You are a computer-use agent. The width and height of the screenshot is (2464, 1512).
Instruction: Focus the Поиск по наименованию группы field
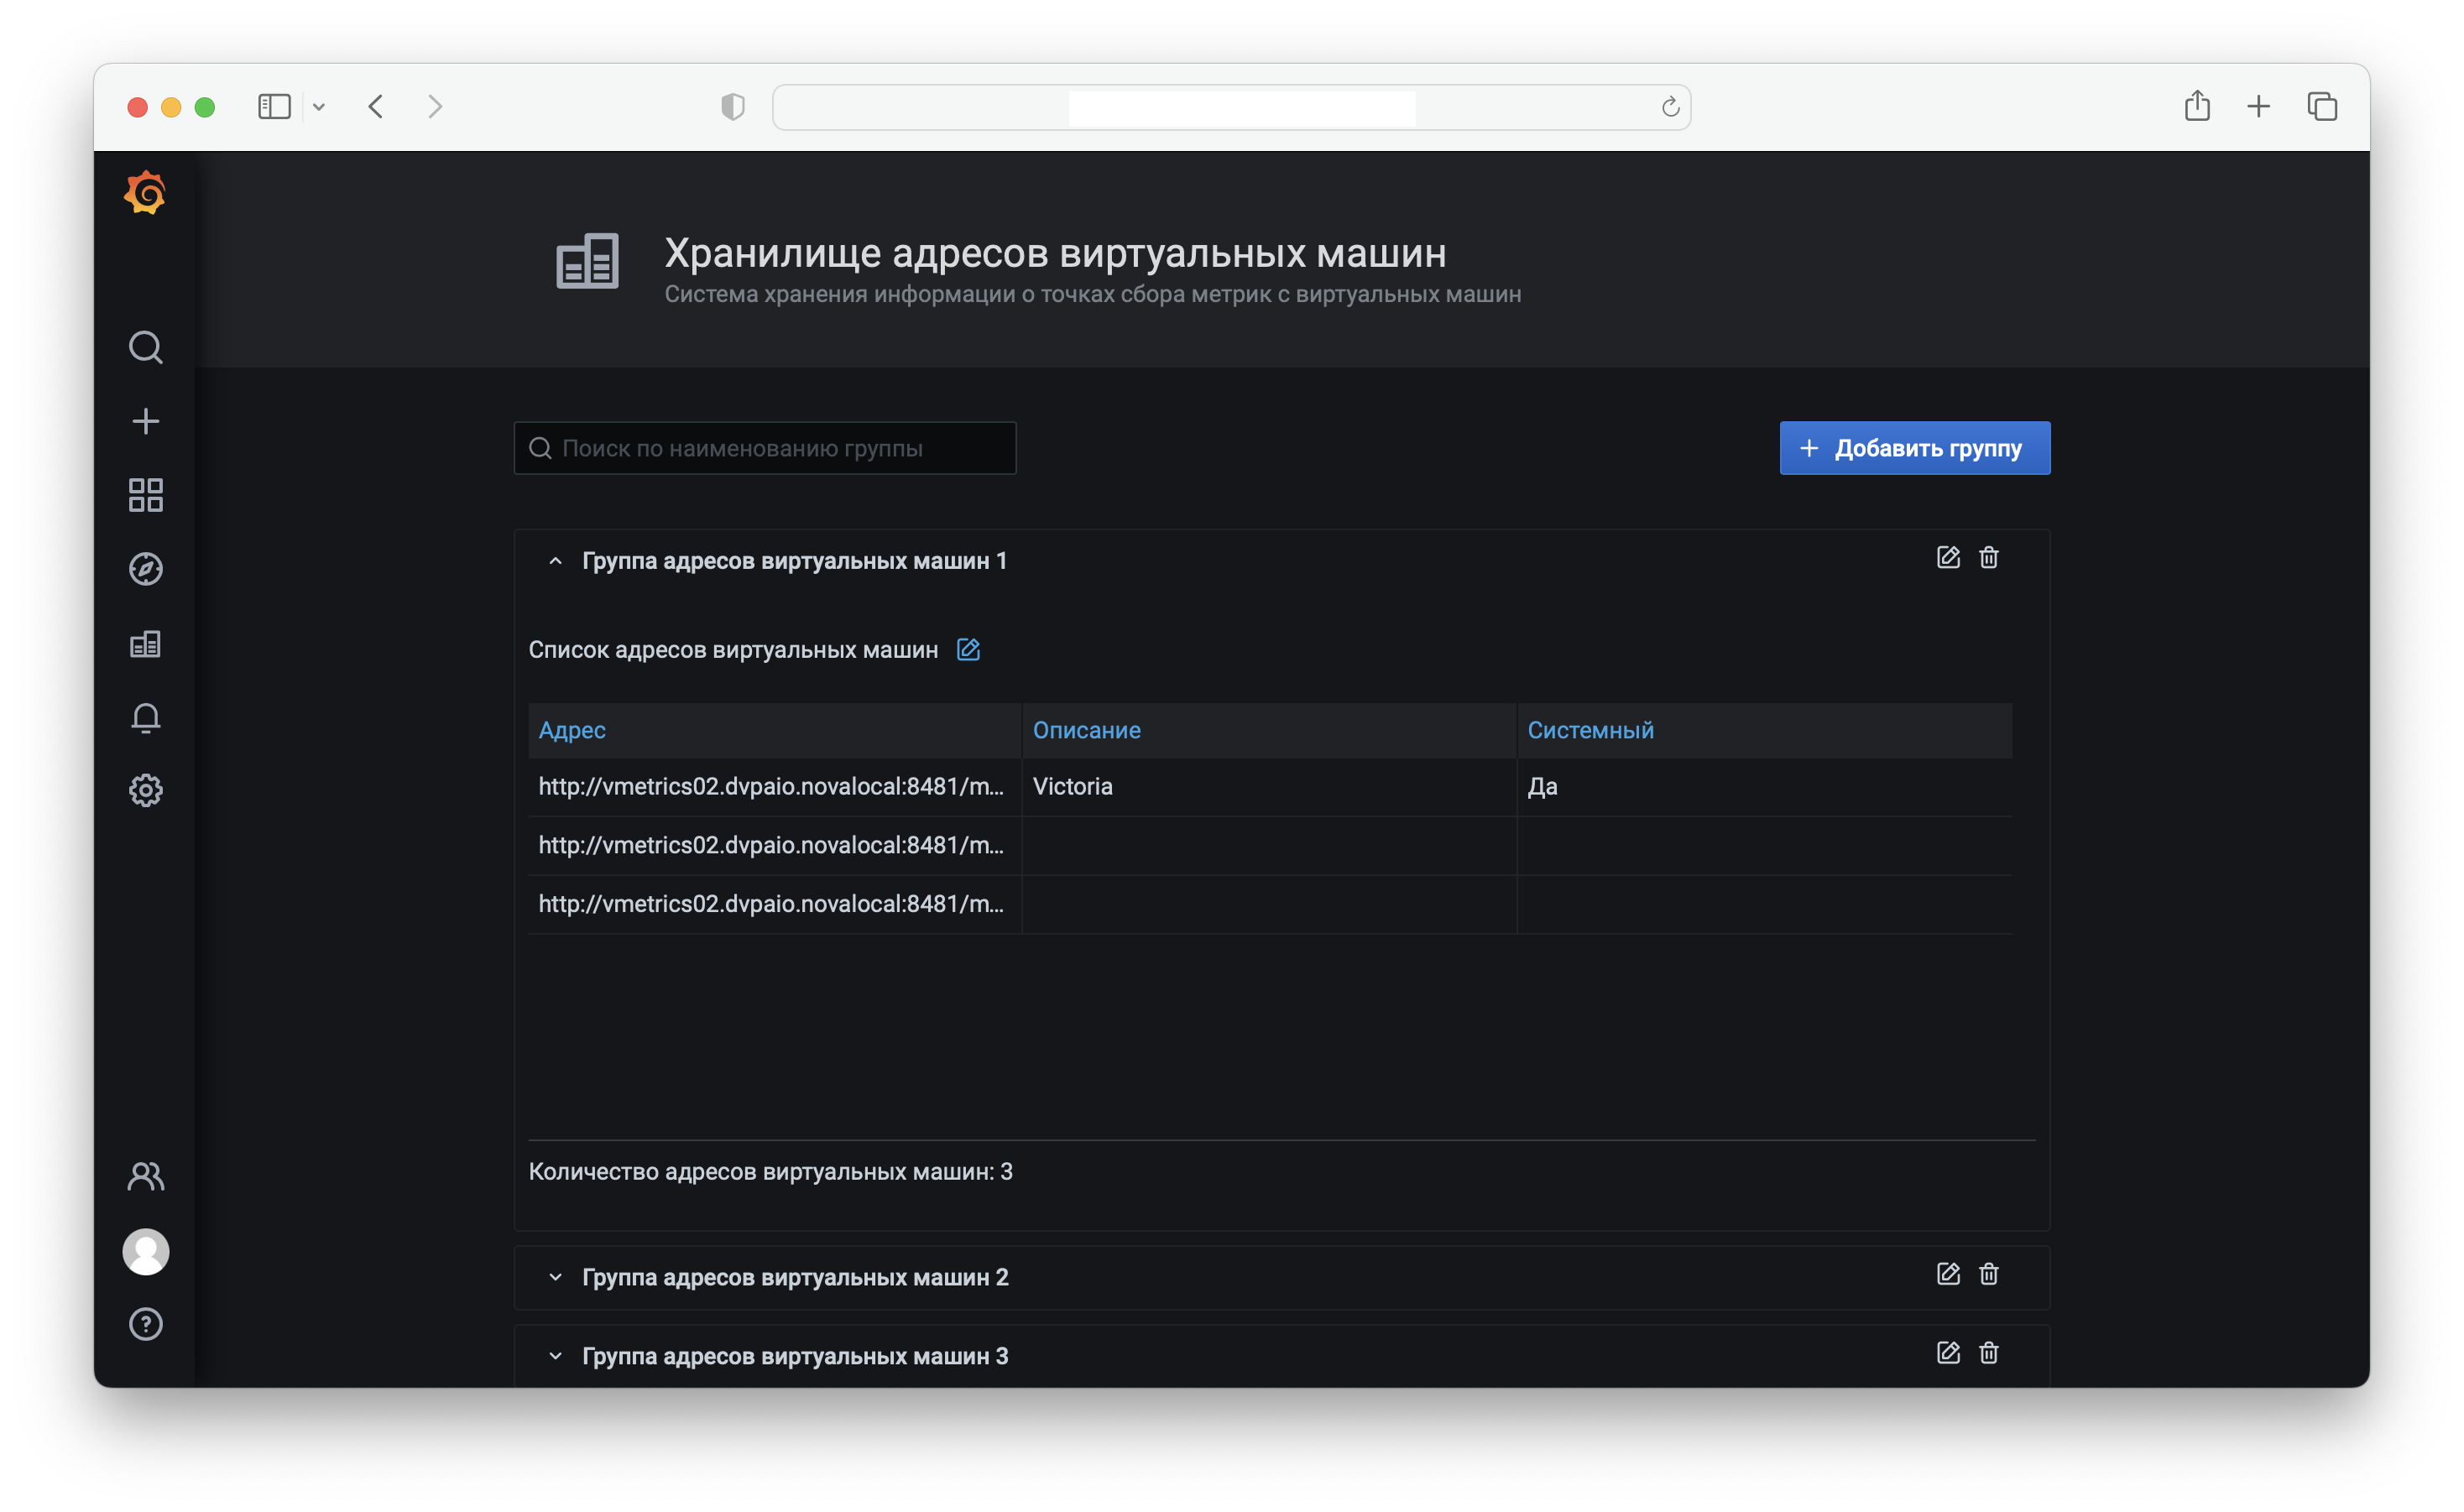(x=765, y=448)
